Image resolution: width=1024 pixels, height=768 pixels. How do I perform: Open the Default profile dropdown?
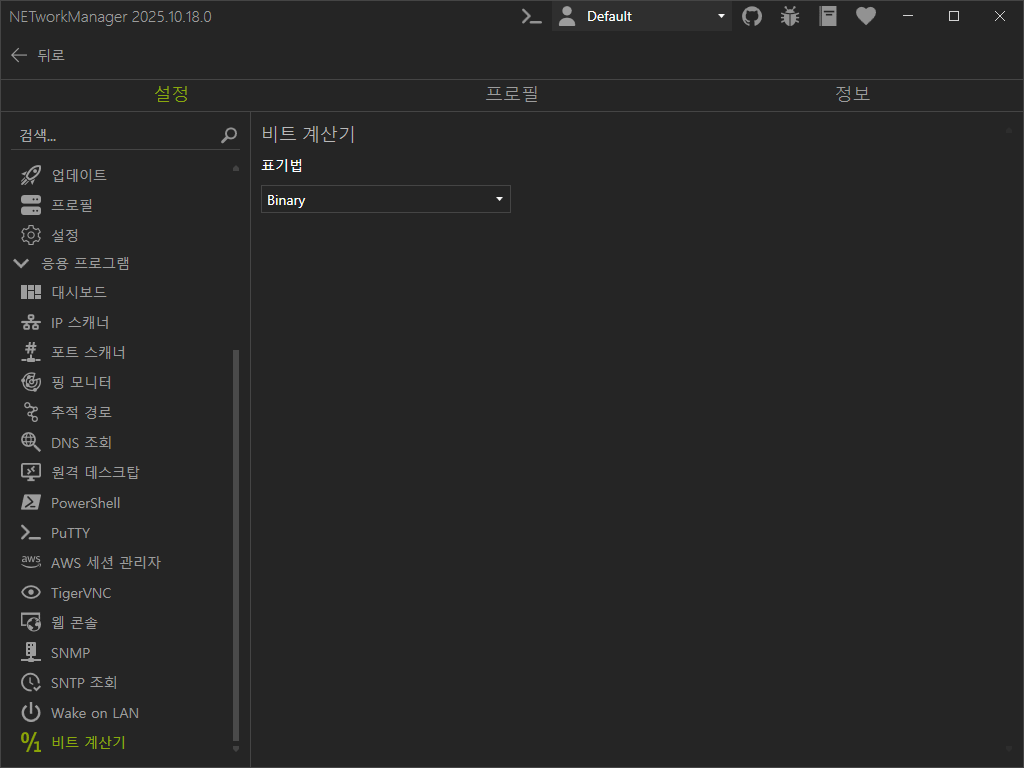pyautogui.click(x=641, y=16)
